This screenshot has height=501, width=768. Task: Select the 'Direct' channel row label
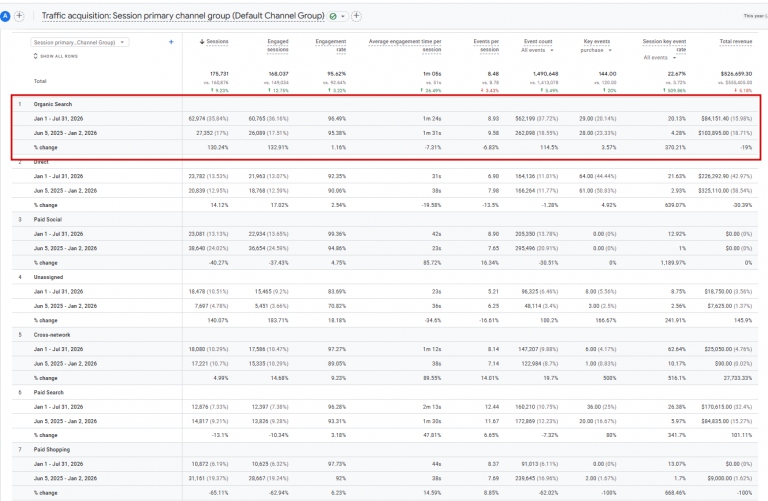tap(41, 162)
